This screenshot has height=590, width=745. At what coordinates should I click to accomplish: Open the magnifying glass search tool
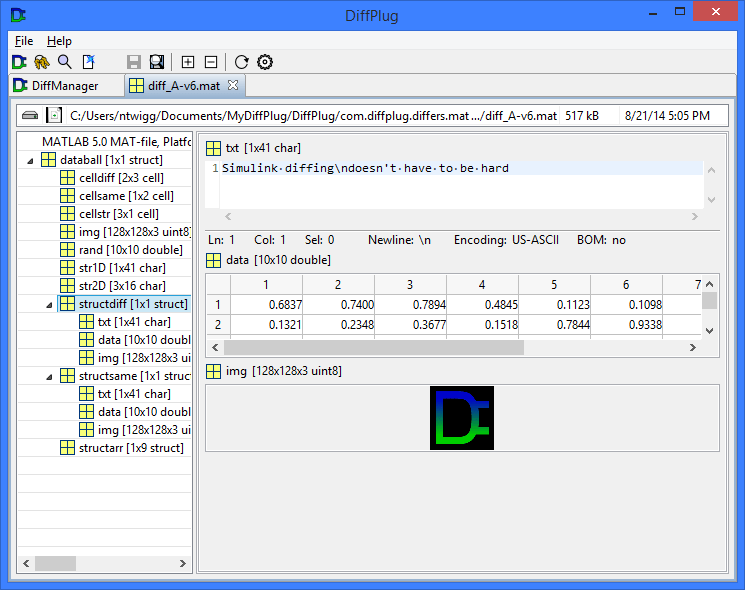point(65,62)
